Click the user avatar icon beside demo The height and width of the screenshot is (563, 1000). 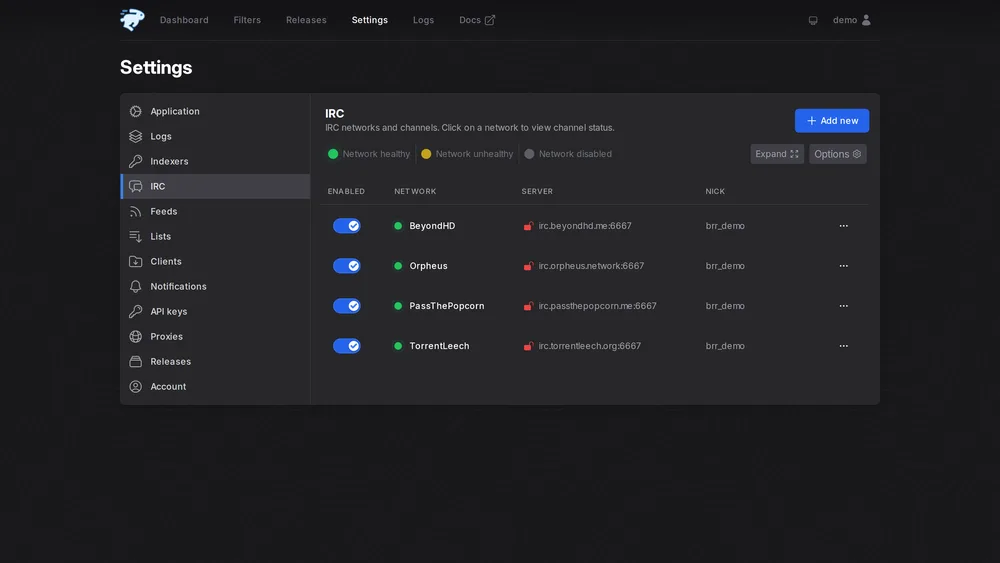866,20
